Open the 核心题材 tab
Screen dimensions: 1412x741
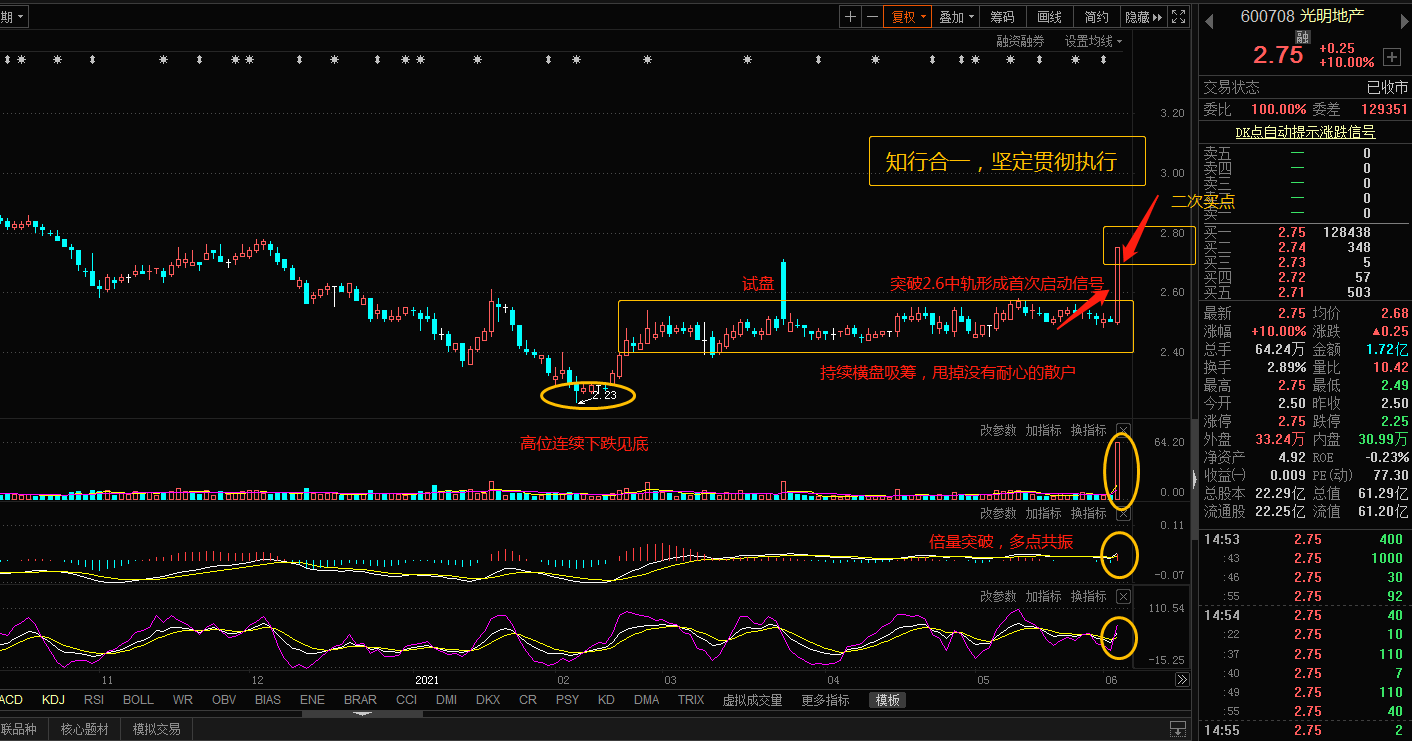tap(85, 729)
